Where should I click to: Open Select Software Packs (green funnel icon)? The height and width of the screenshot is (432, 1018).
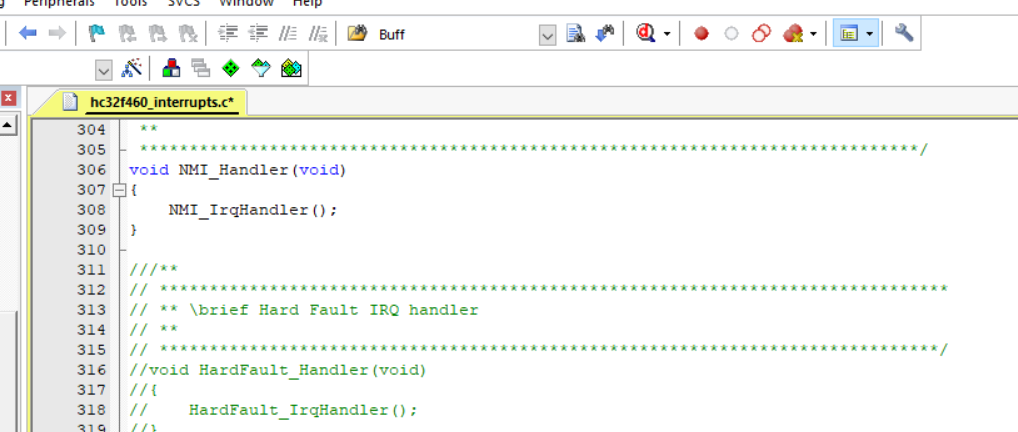(x=261, y=68)
